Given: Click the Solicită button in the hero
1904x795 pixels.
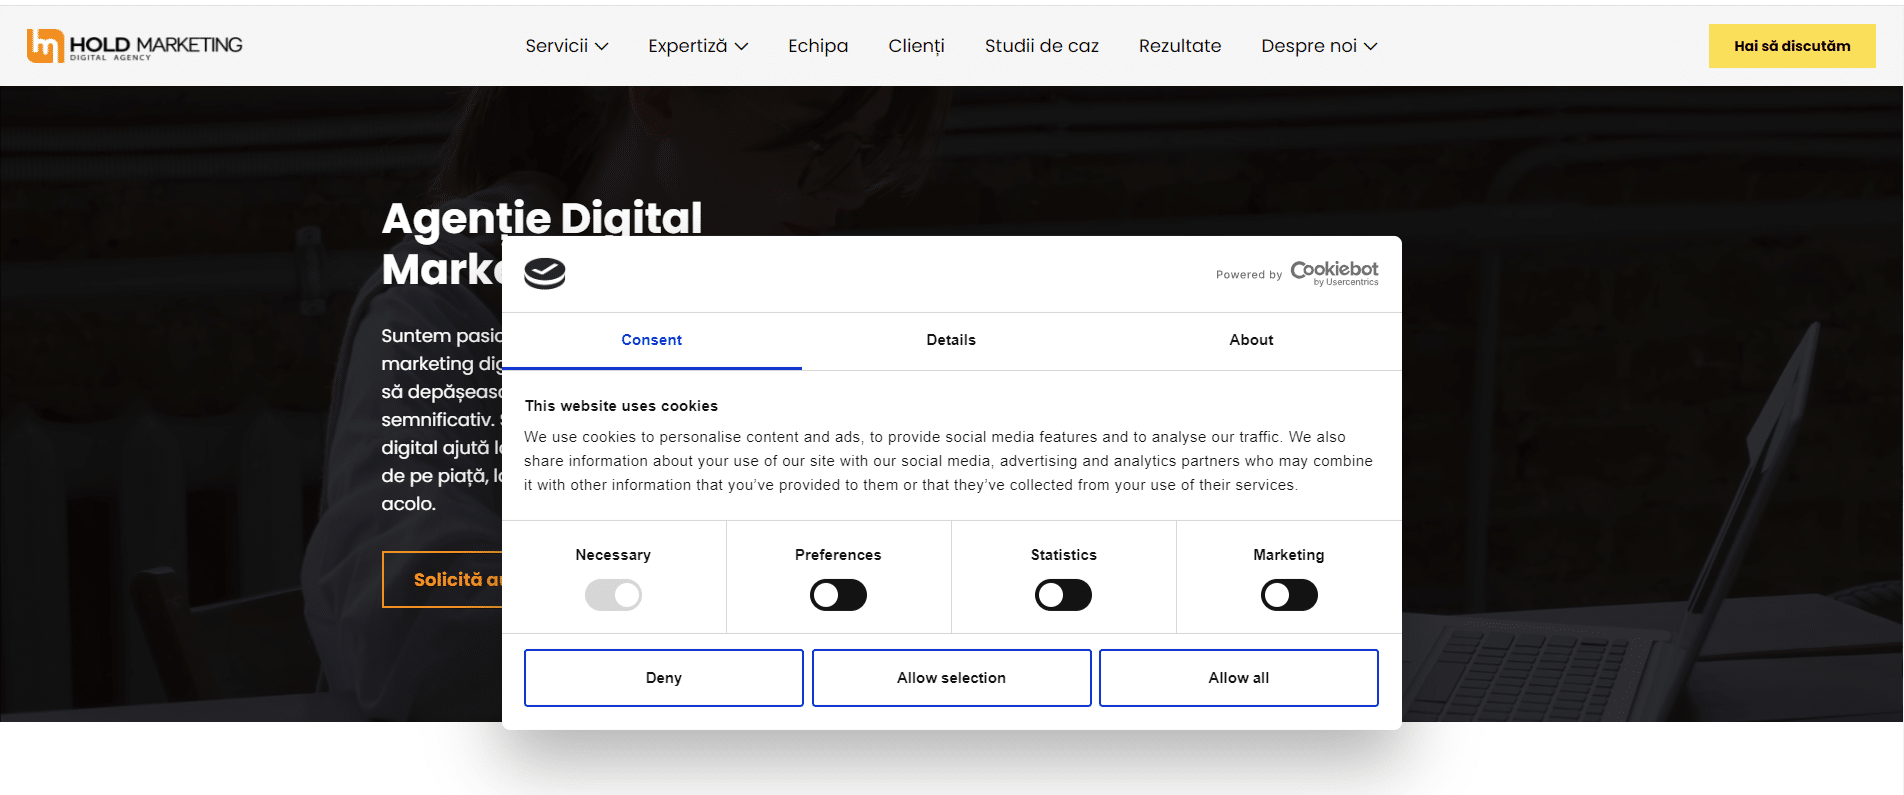Looking at the screenshot, I should point(442,579).
